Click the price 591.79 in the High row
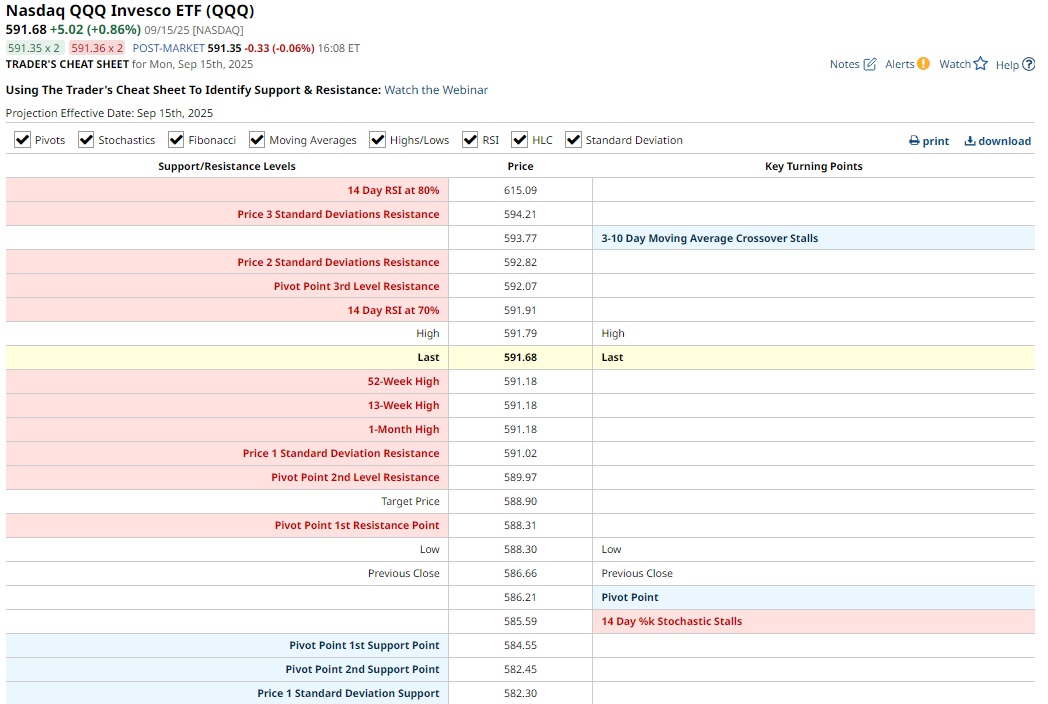Image resolution: width=1048 pixels, height=704 pixels. pyautogui.click(x=521, y=334)
